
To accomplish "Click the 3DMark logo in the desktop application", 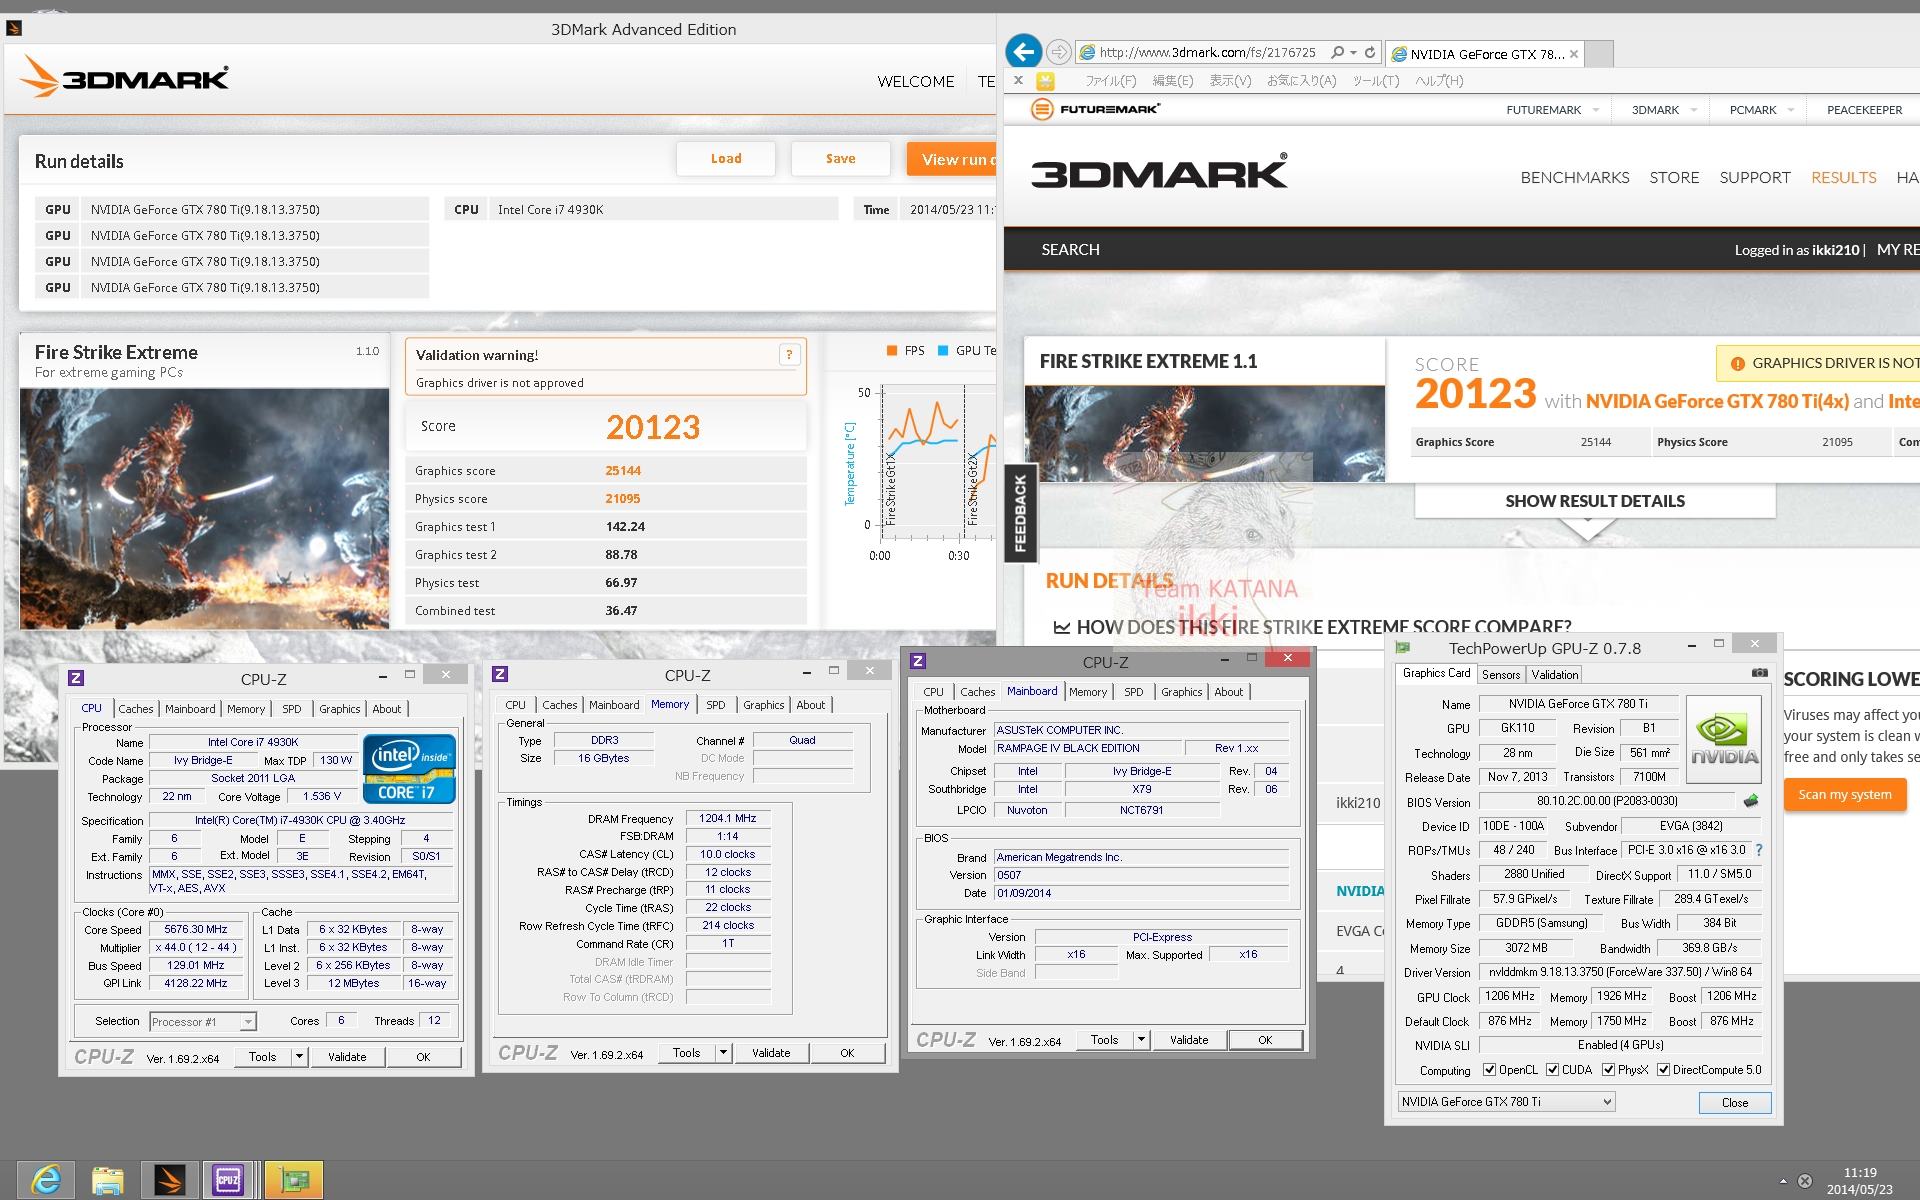I will click(x=125, y=76).
